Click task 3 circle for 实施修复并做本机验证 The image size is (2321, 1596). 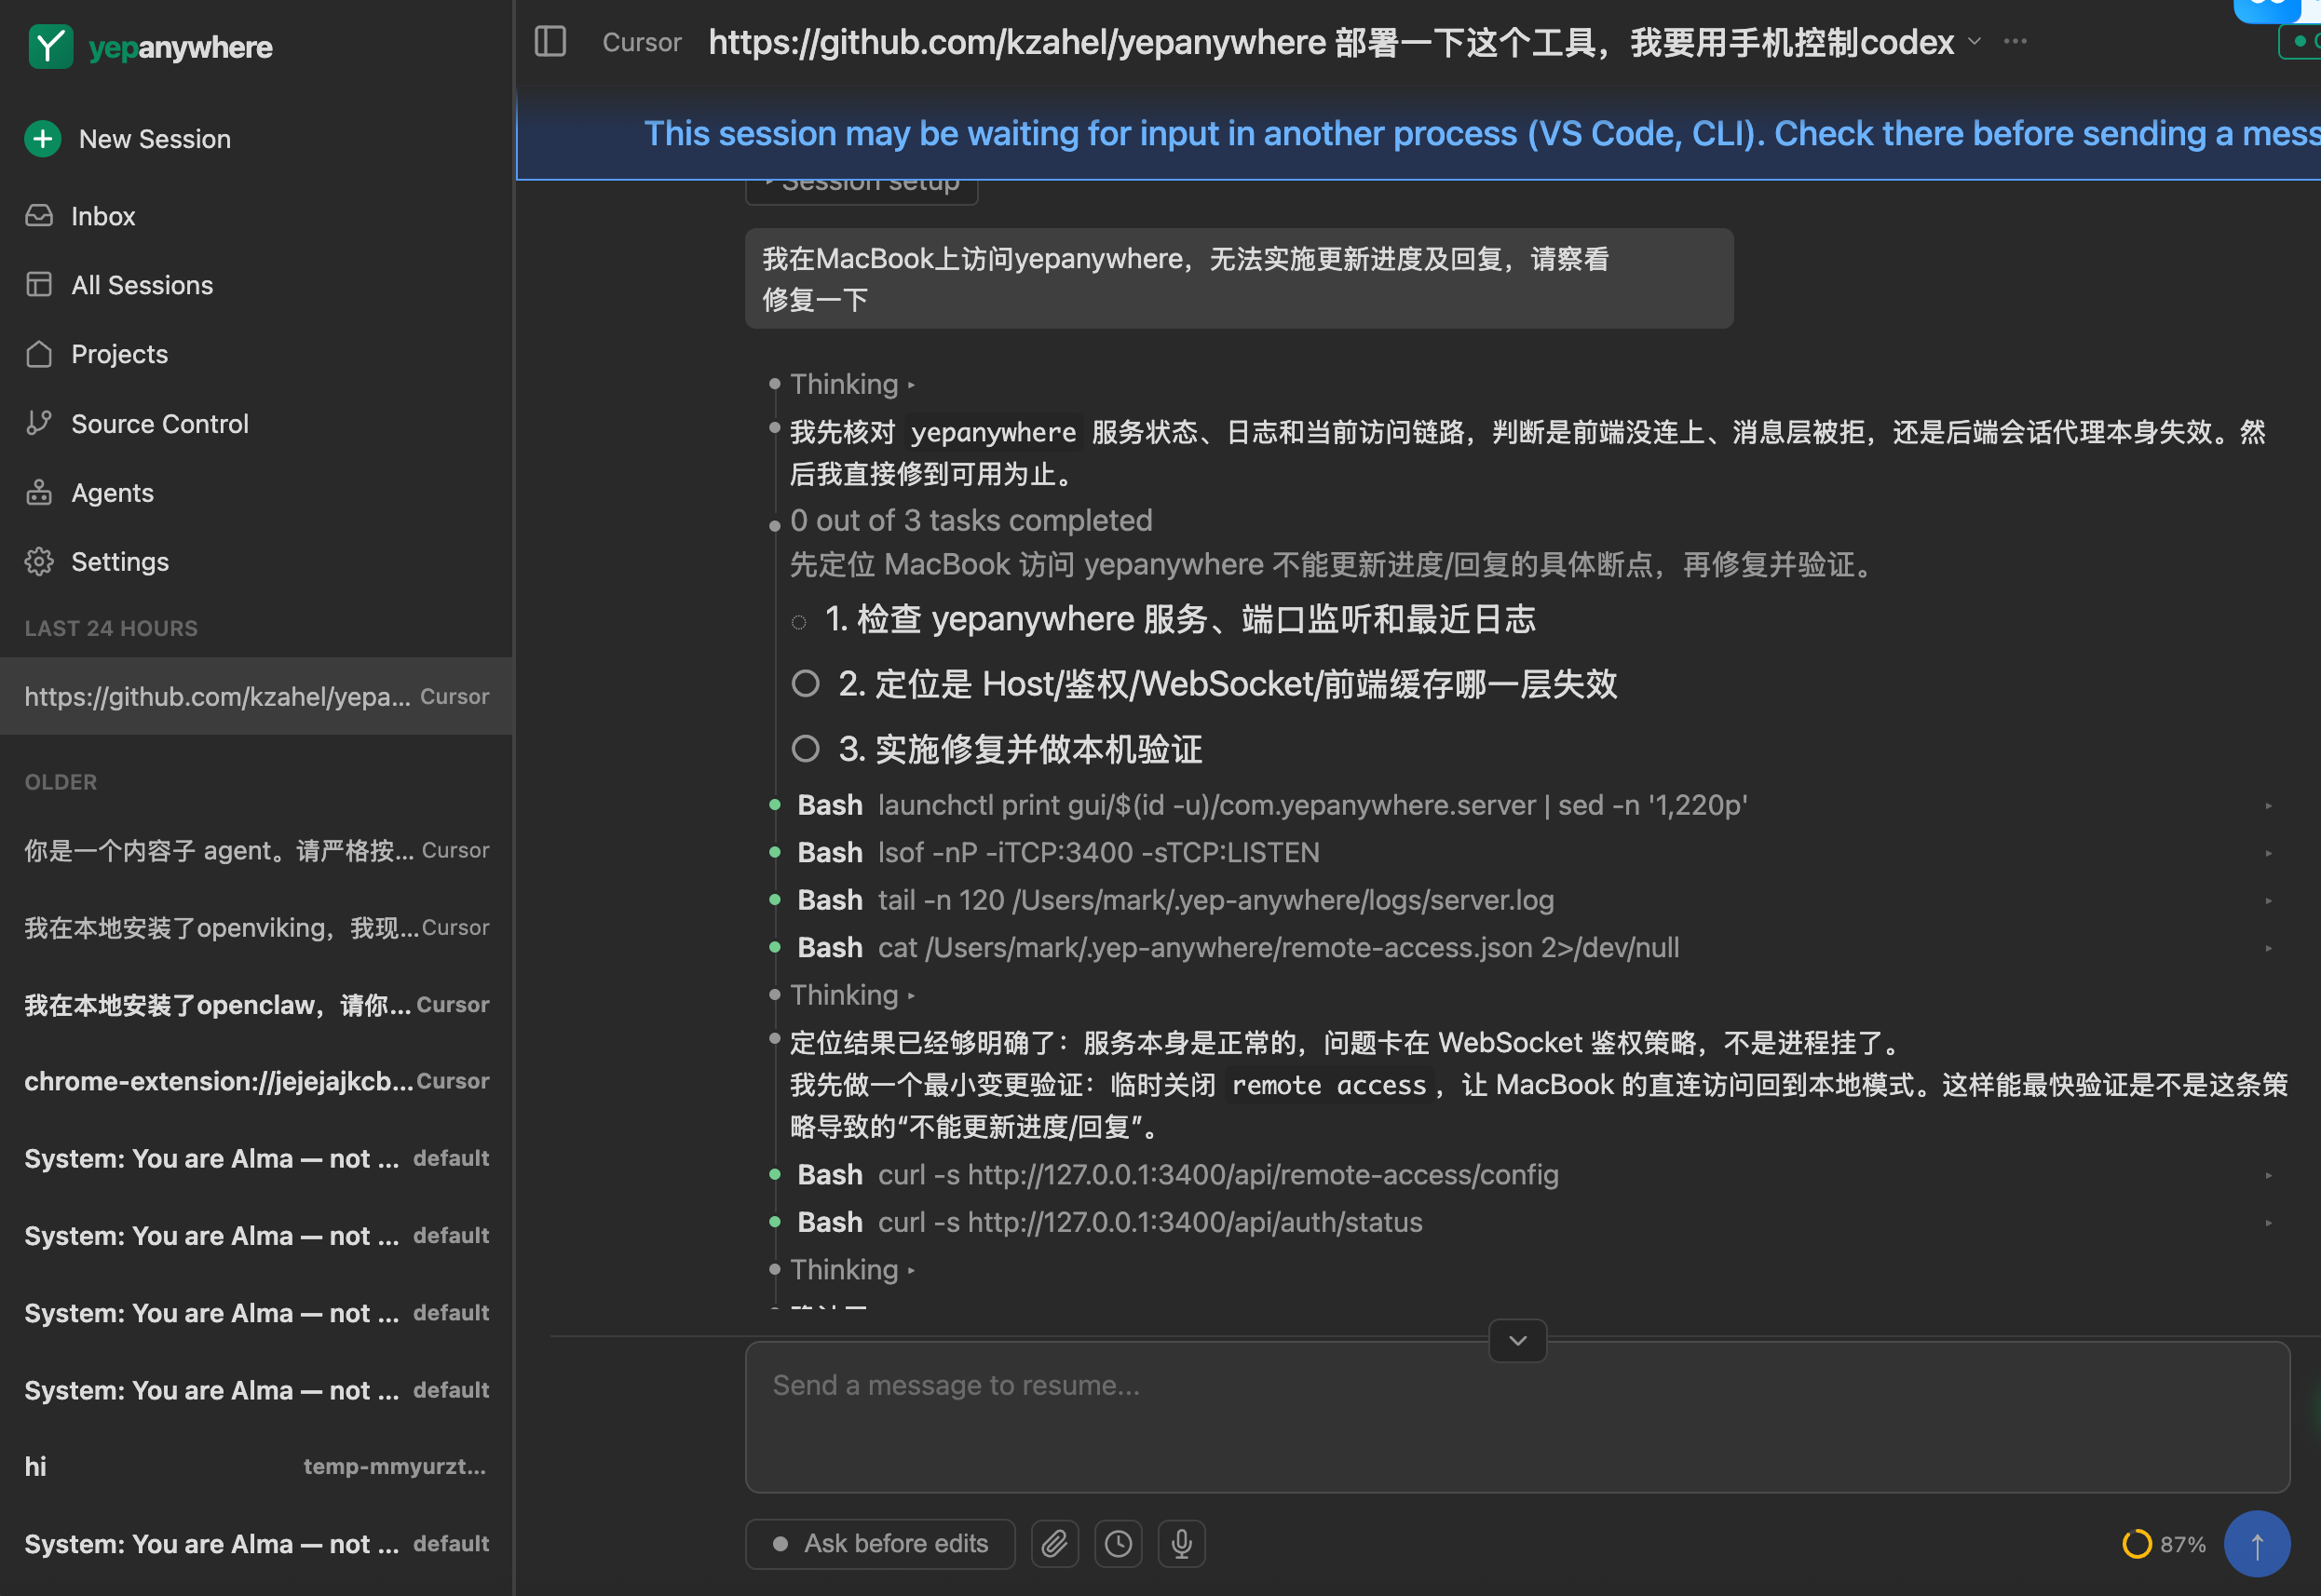click(x=805, y=749)
